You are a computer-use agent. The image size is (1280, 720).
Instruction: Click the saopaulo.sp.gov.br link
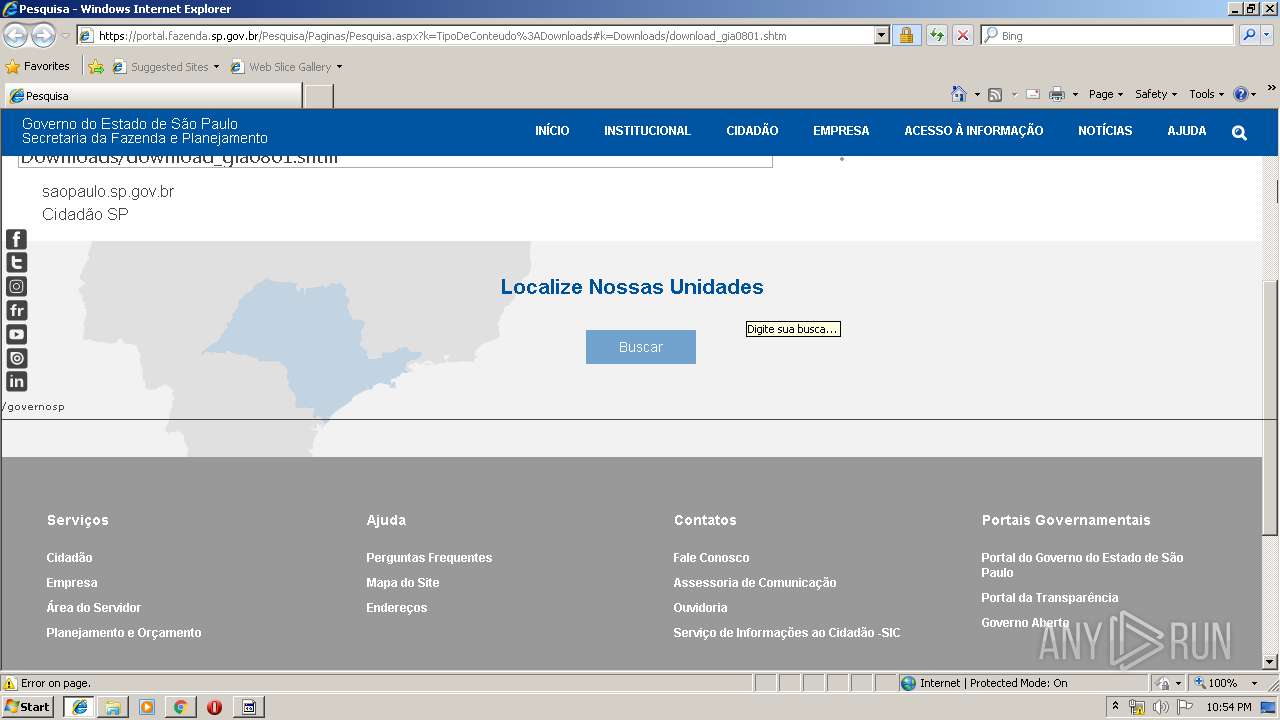(x=108, y=191)
